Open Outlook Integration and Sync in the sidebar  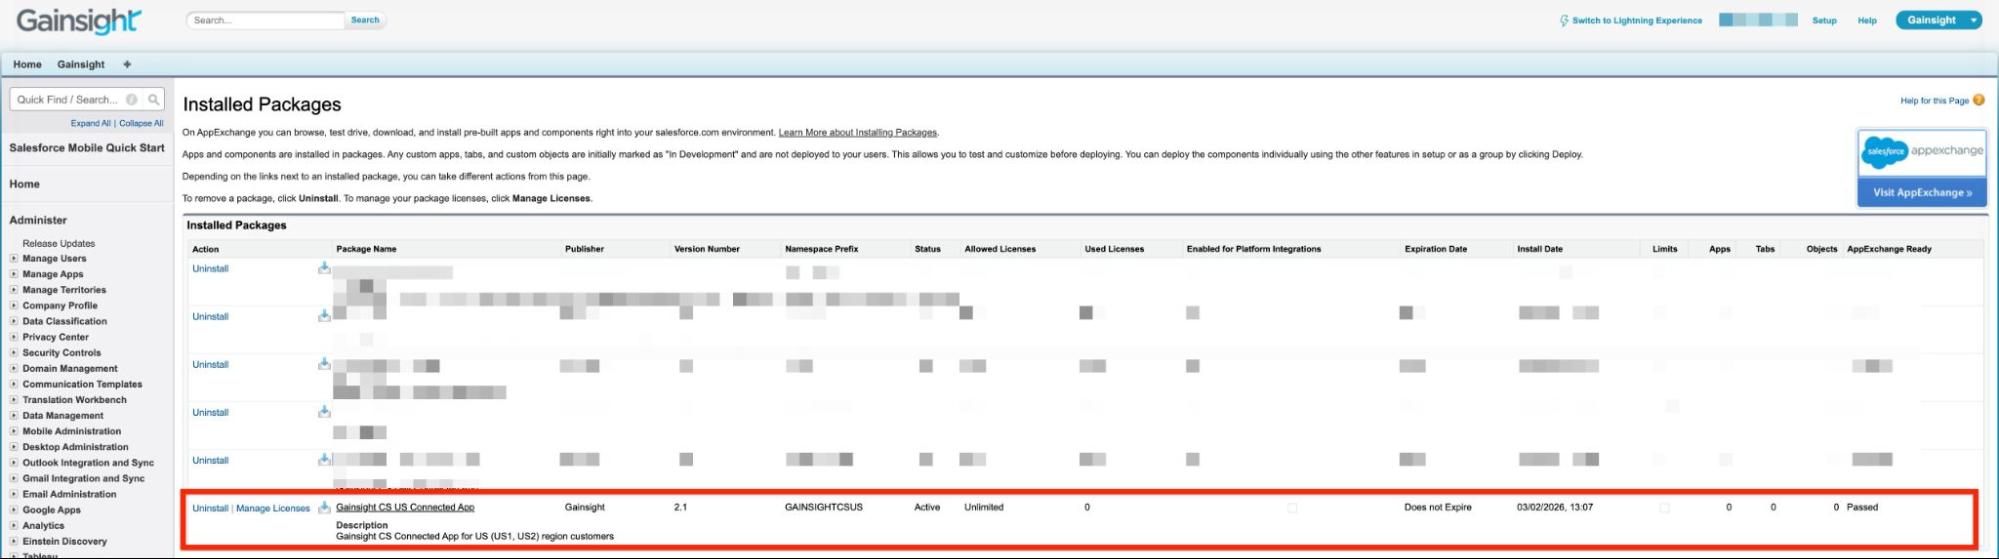tap(88, 463)
